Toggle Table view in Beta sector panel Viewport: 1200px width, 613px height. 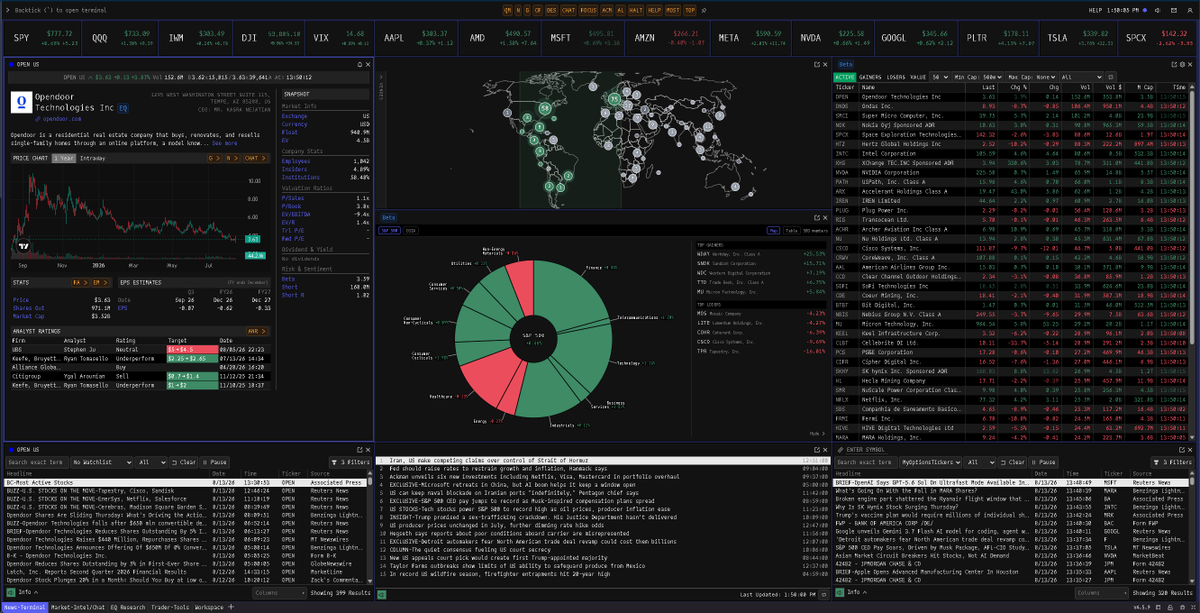(792, 230)
